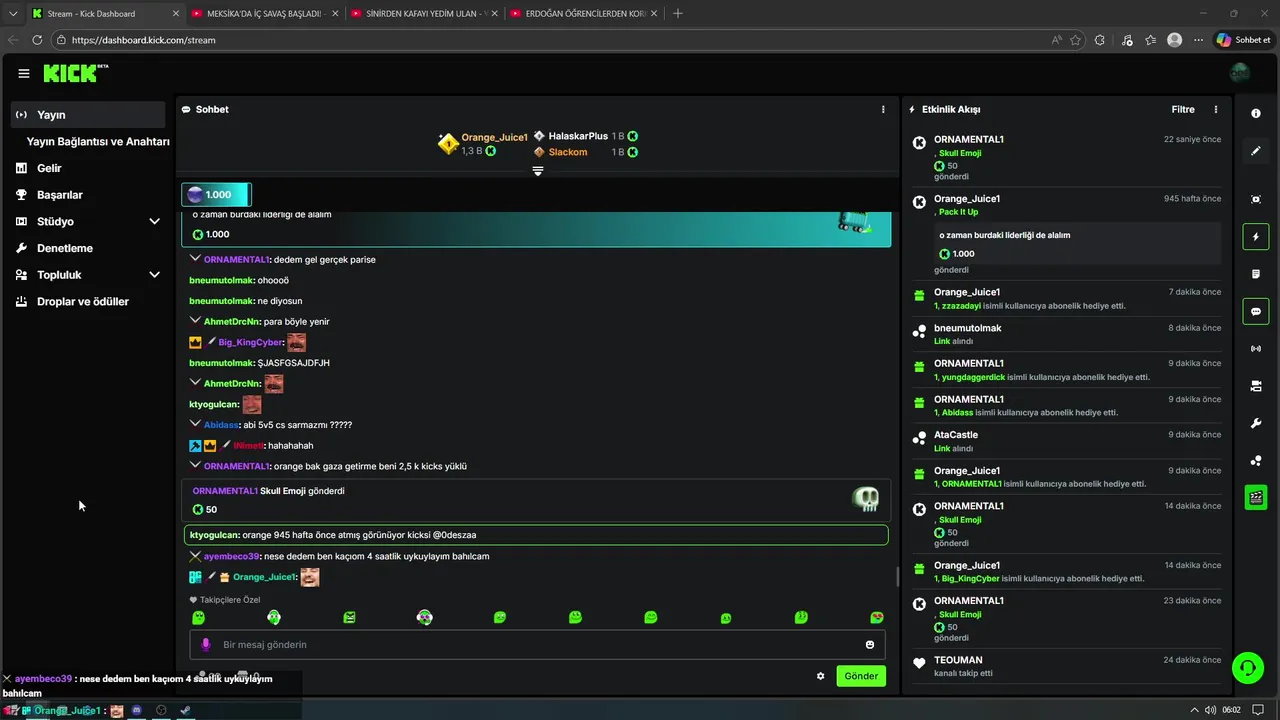Open Droplar ve ödüller page
Image resolution: width=1280 pixels, height=720 pixels.
click(83, 301)
